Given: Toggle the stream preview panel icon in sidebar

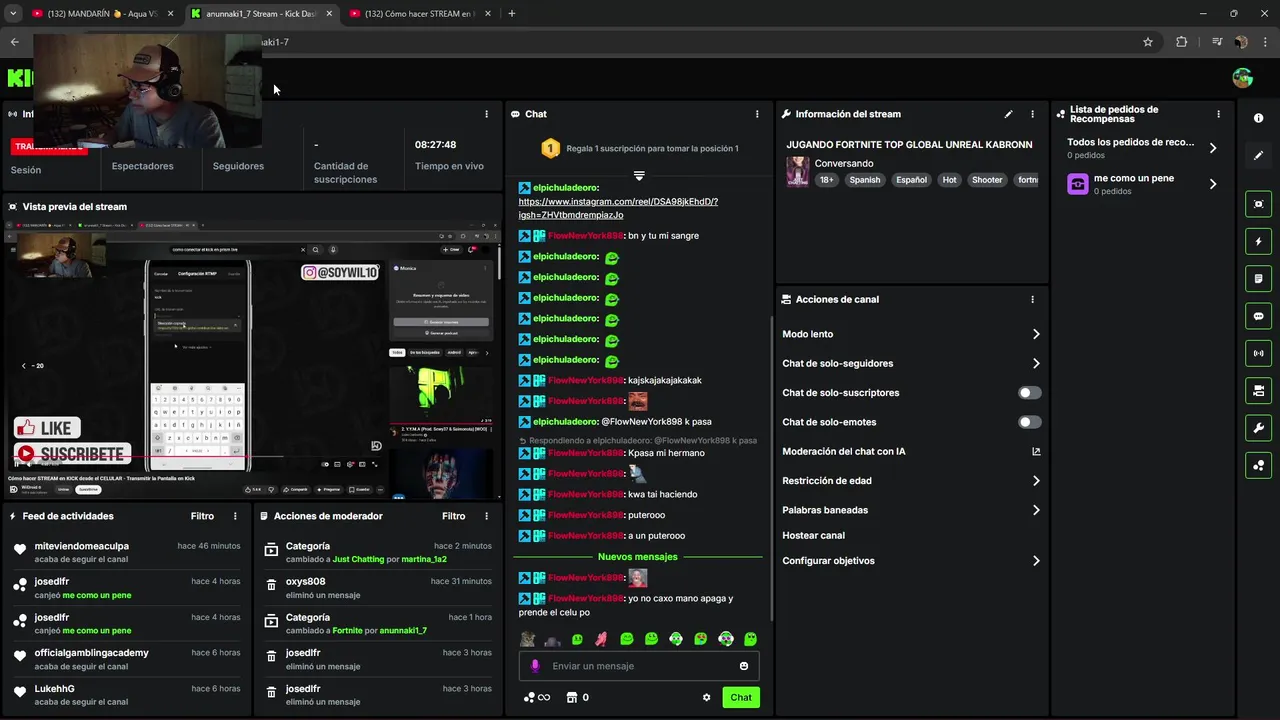Looking at the screenshot, I should tap(1258, 204).
